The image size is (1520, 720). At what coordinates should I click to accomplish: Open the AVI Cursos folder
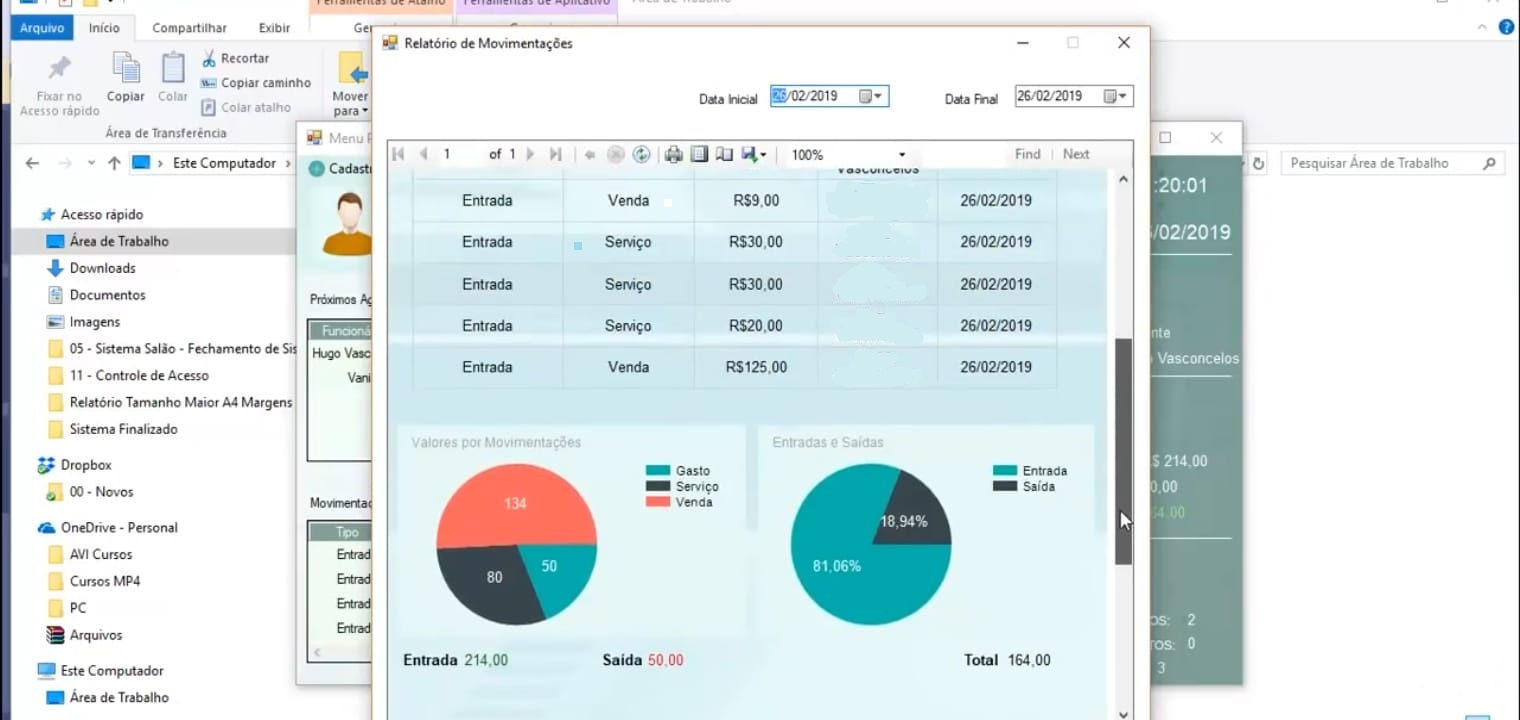pyautogui.click(x=100, y=554)
